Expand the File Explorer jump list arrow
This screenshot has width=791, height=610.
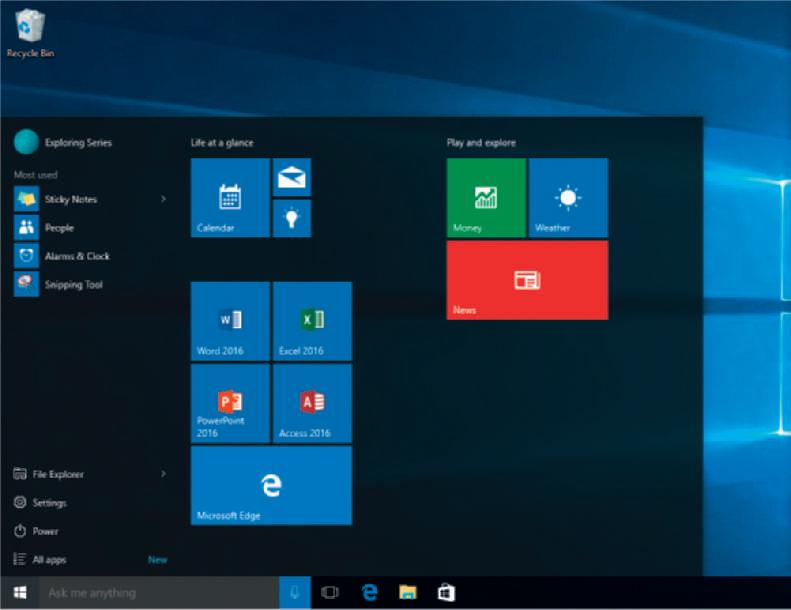tap(163, 473)
